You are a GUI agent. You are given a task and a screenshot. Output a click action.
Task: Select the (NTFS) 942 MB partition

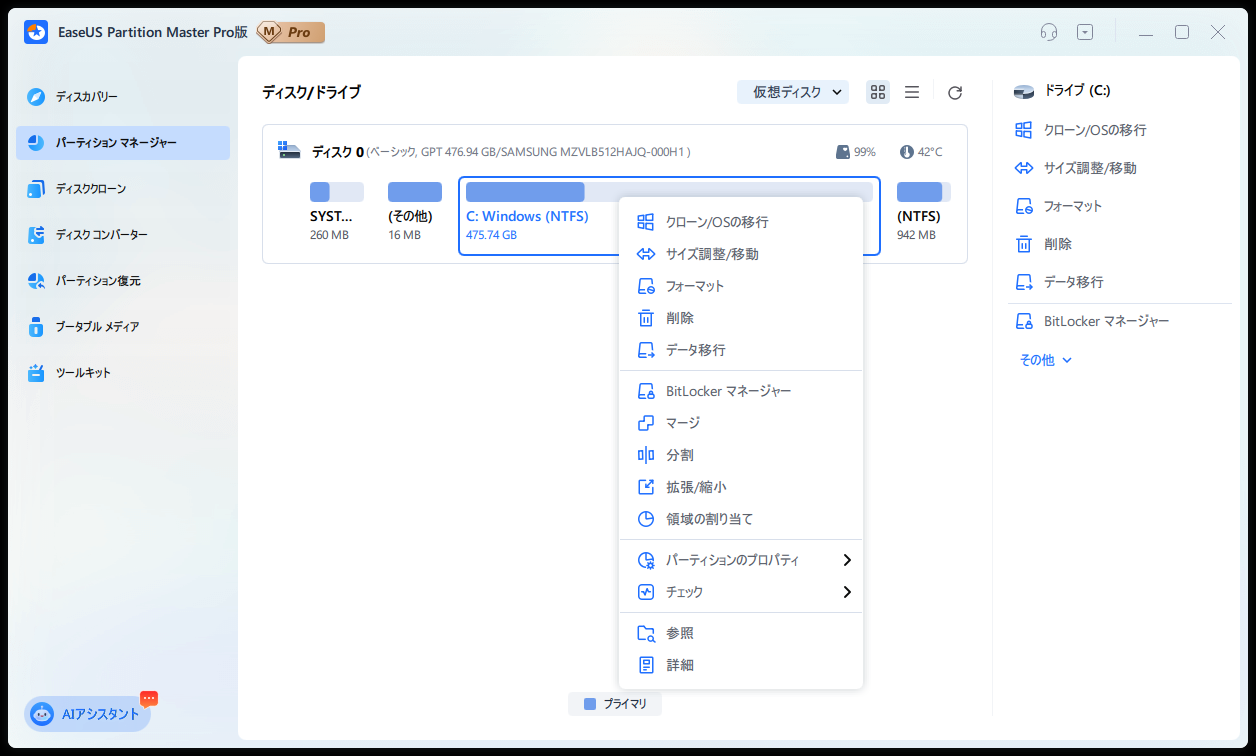click(923, 212)
